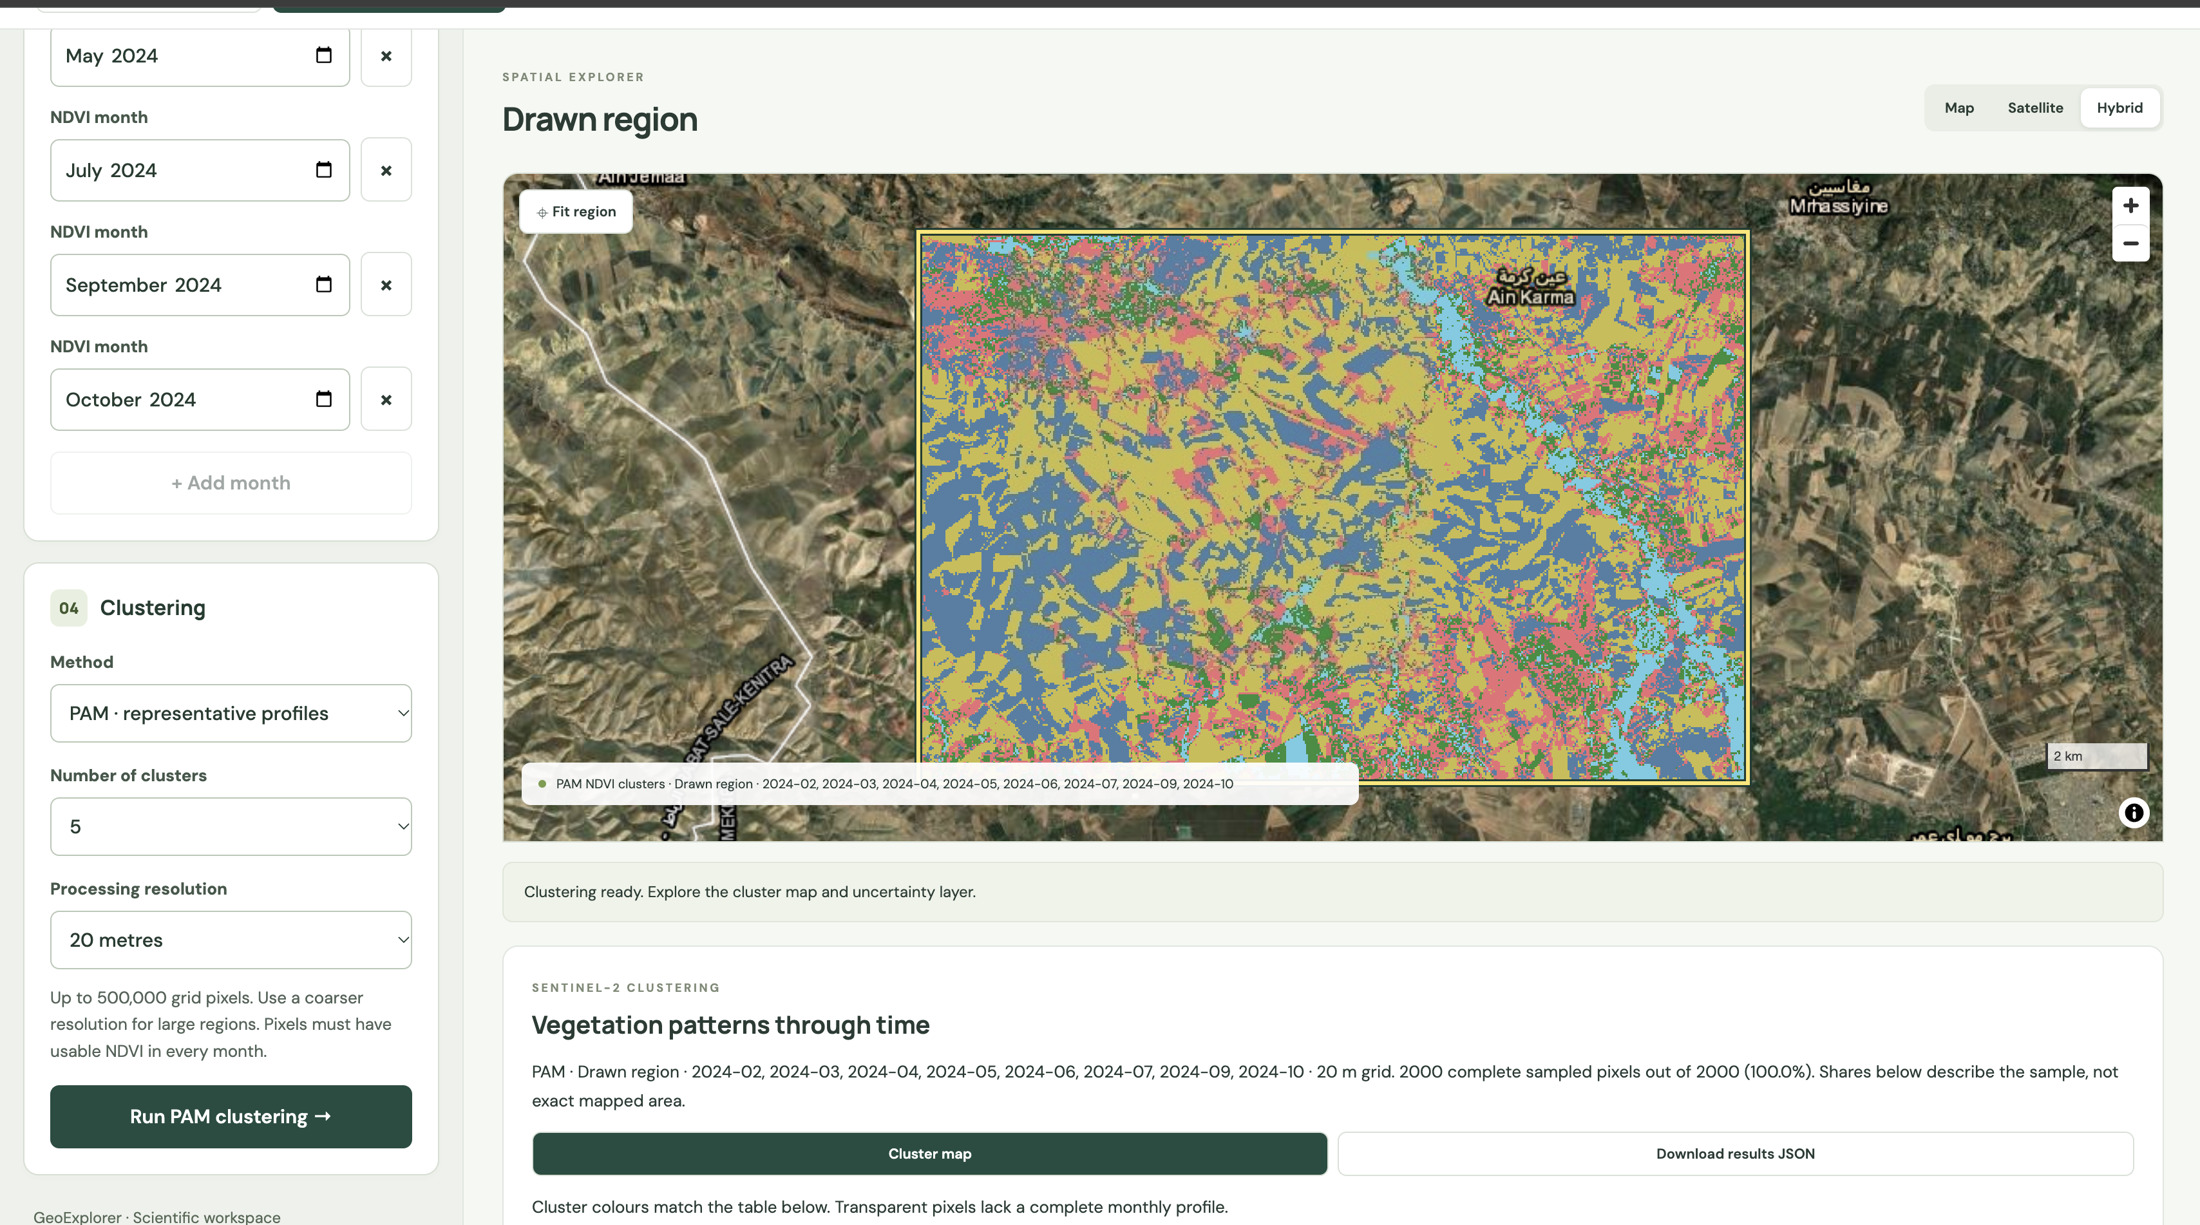This screenshot has width=2200, height=1225.
Task: Click the Ain Karma map label
Action: tap(1530, 288)
